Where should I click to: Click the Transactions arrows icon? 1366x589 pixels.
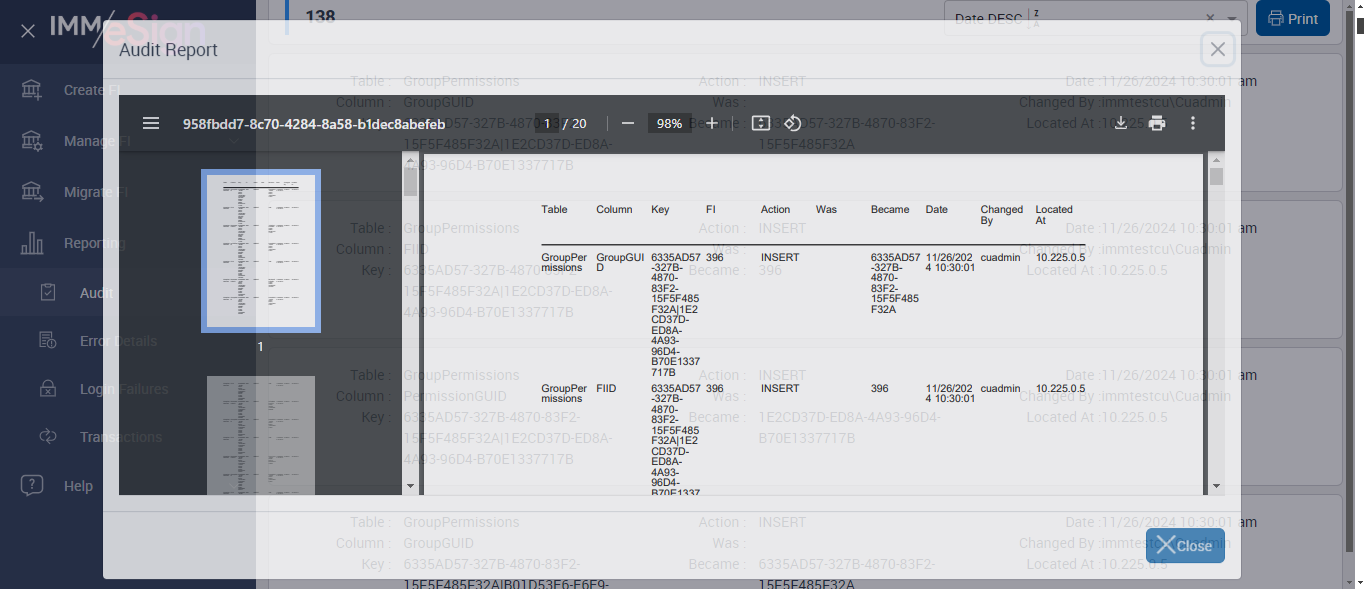(x=48, y=437)
